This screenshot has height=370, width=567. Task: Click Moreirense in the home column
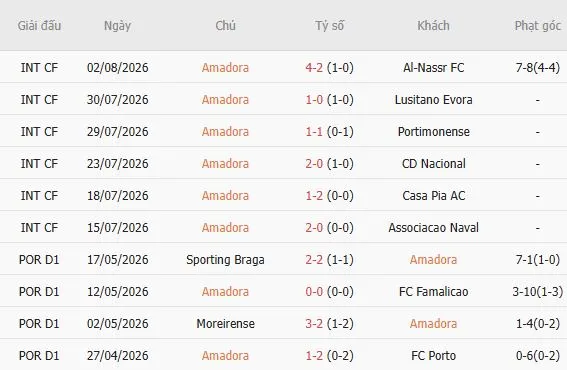(x=225, y=323)
